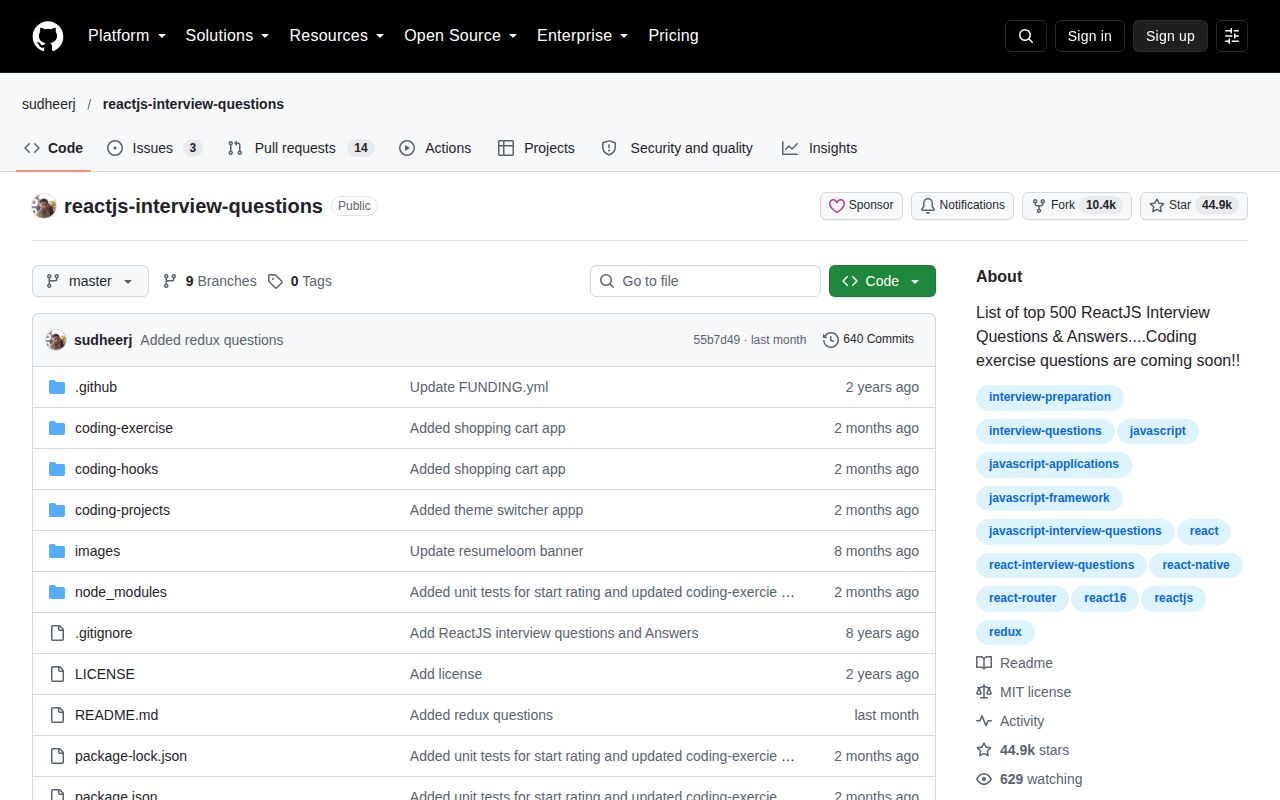Click the .github folder icon
Screen dimensions: 1280x800
point(57,387)
